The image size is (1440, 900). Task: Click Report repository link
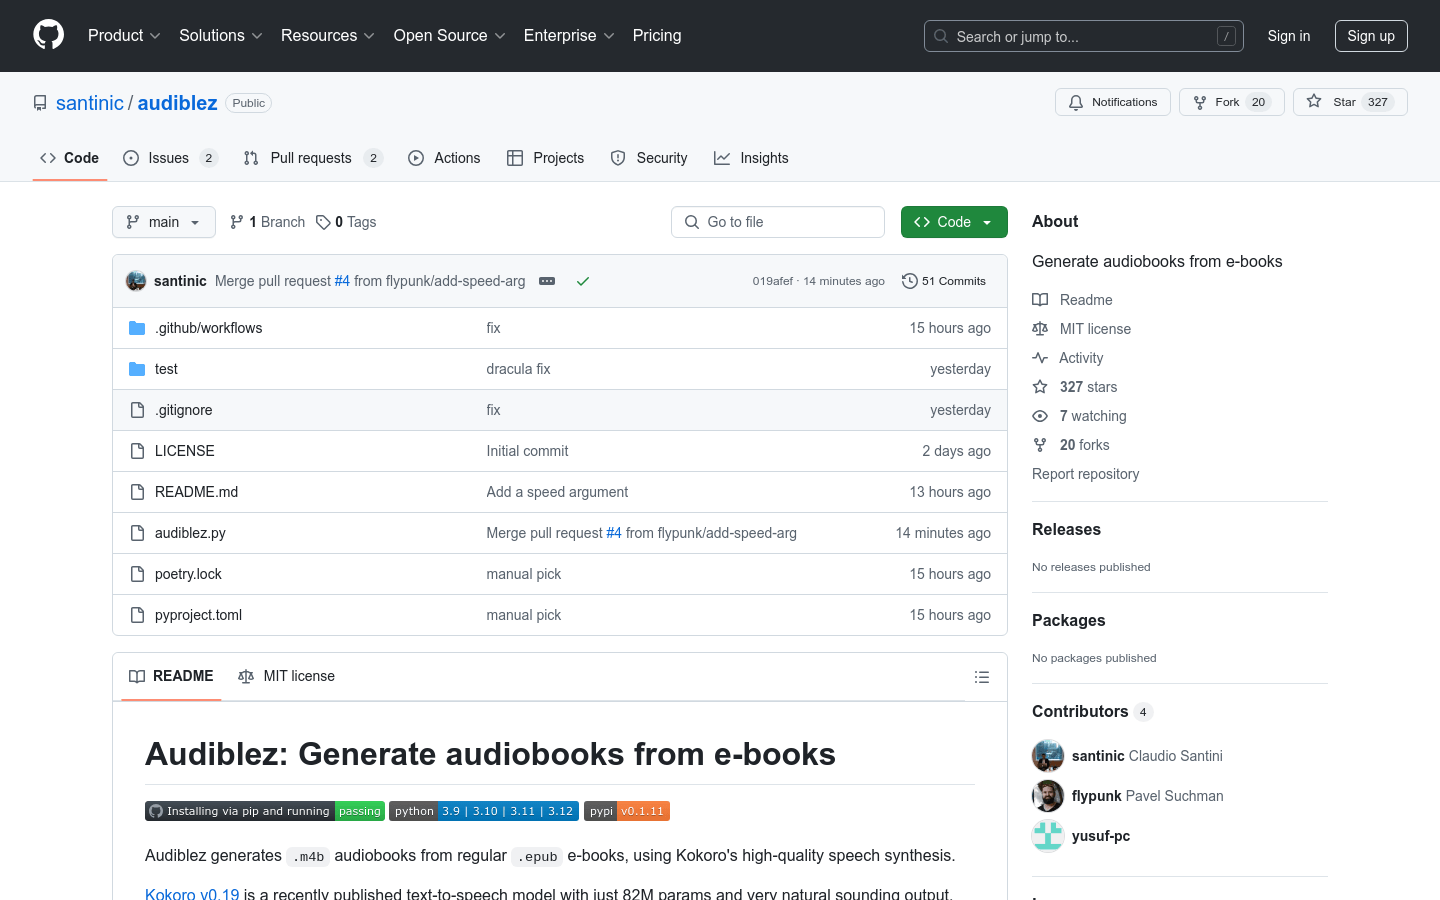[1085, 474]
